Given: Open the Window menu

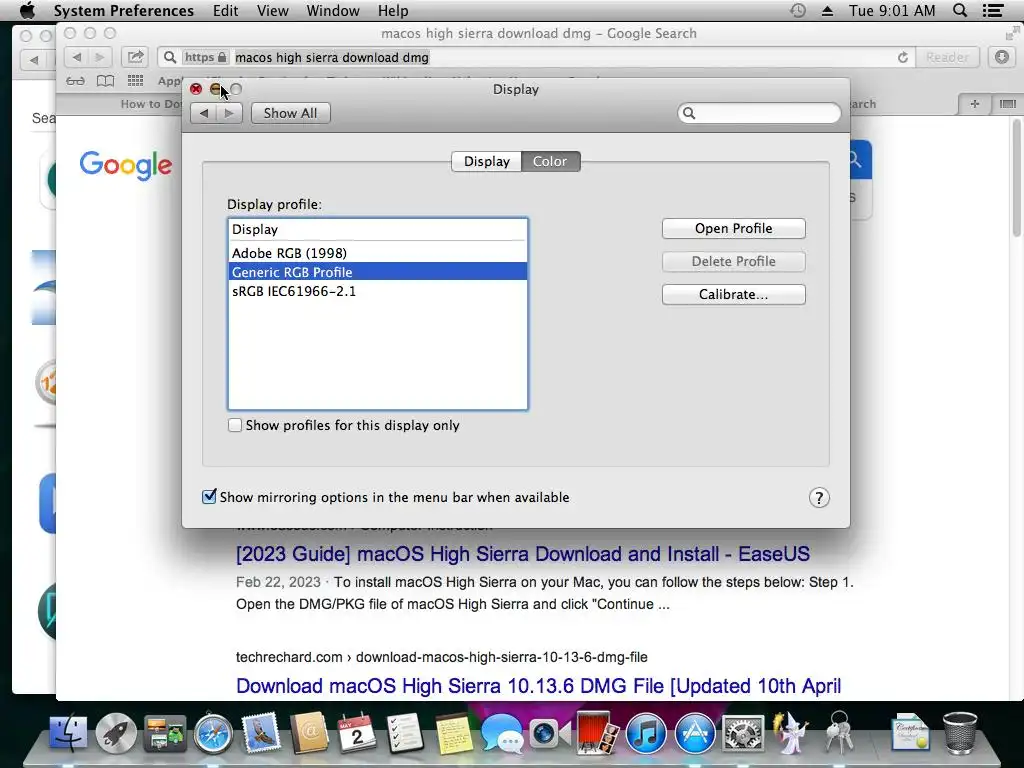Looking at the screenshot, I should (x=332, y=10).
